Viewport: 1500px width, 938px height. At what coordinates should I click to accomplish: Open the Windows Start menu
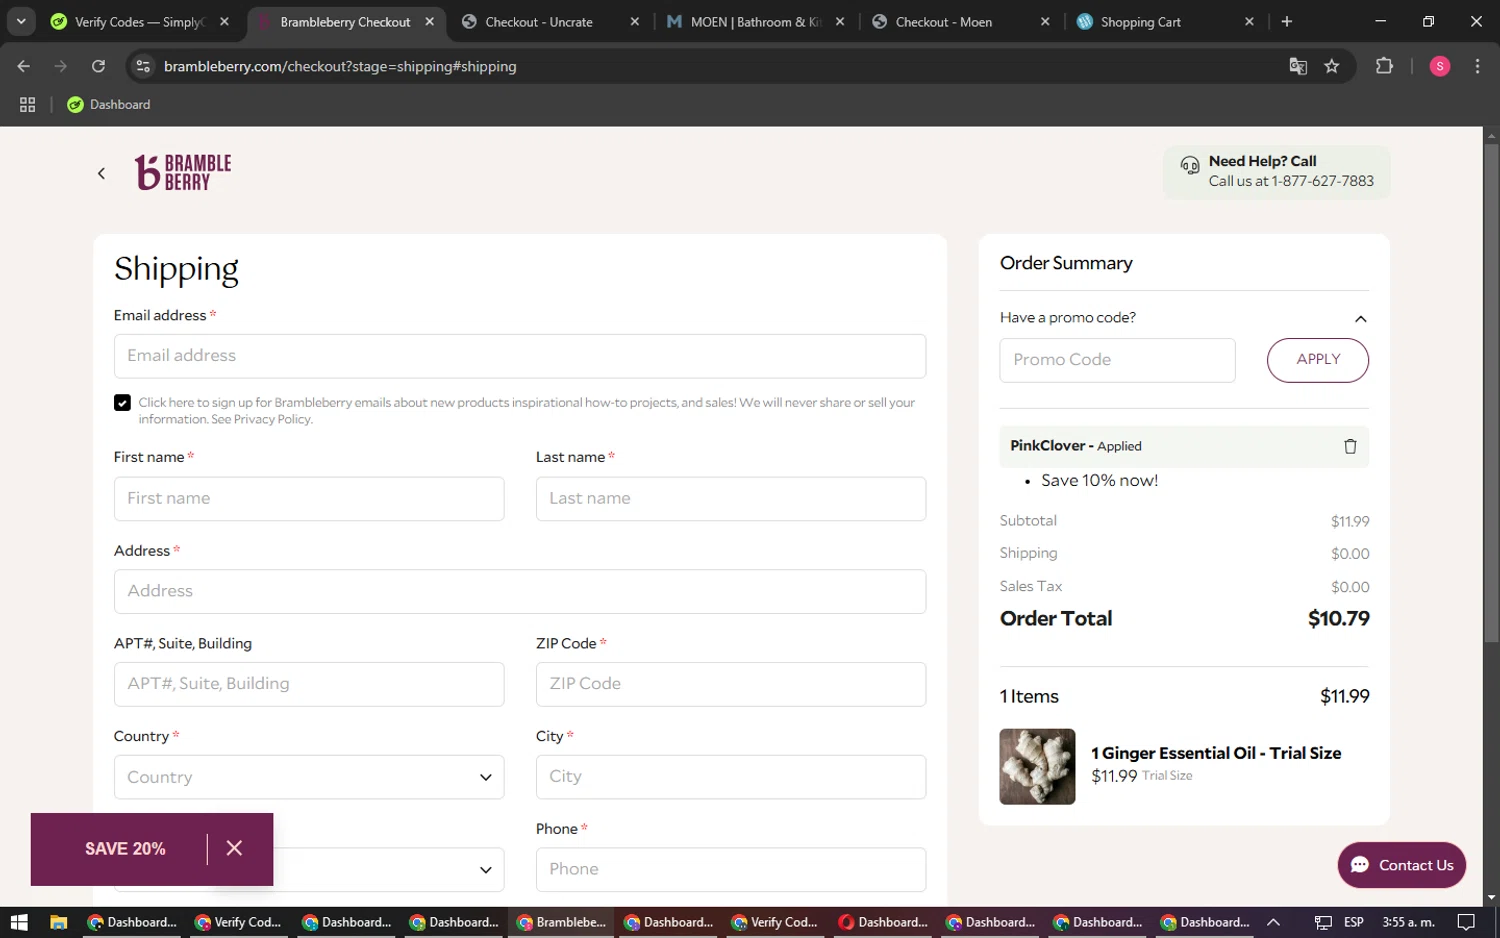18,922
